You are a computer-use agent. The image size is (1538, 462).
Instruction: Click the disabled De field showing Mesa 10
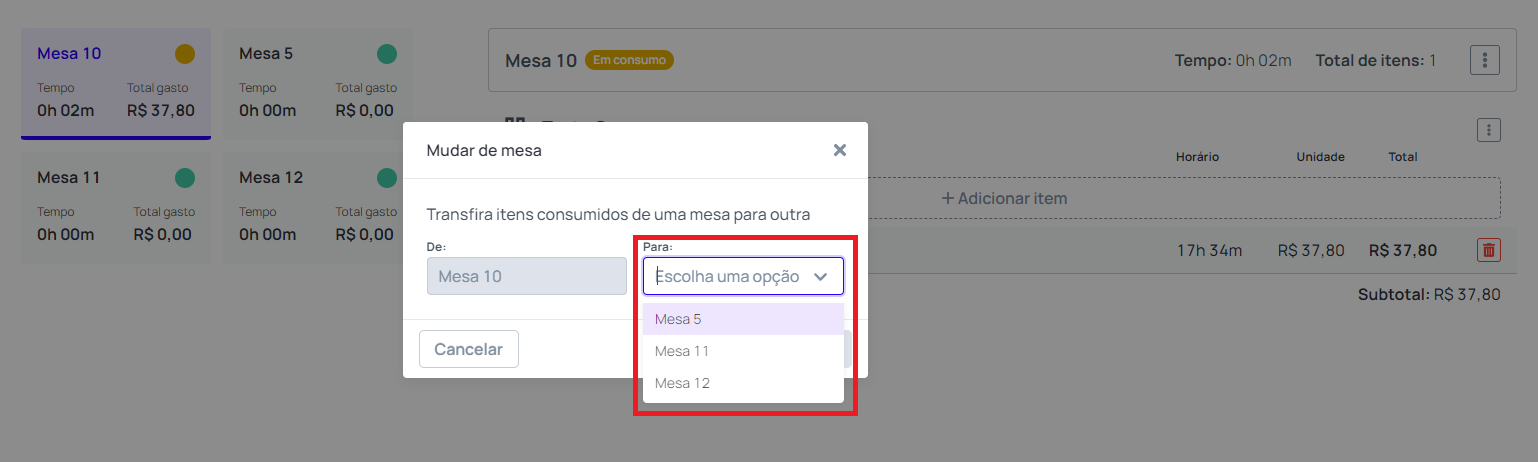[527, 276]
